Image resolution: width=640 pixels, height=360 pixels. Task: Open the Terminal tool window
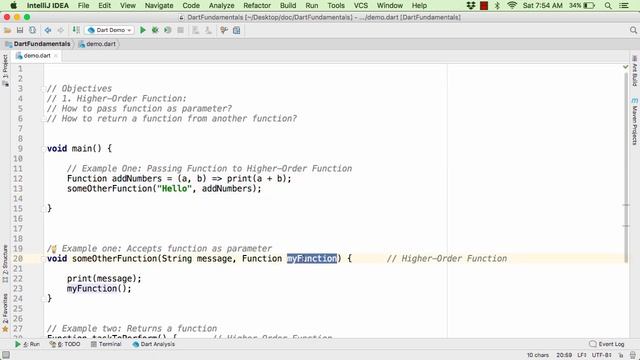coord(106,344)
